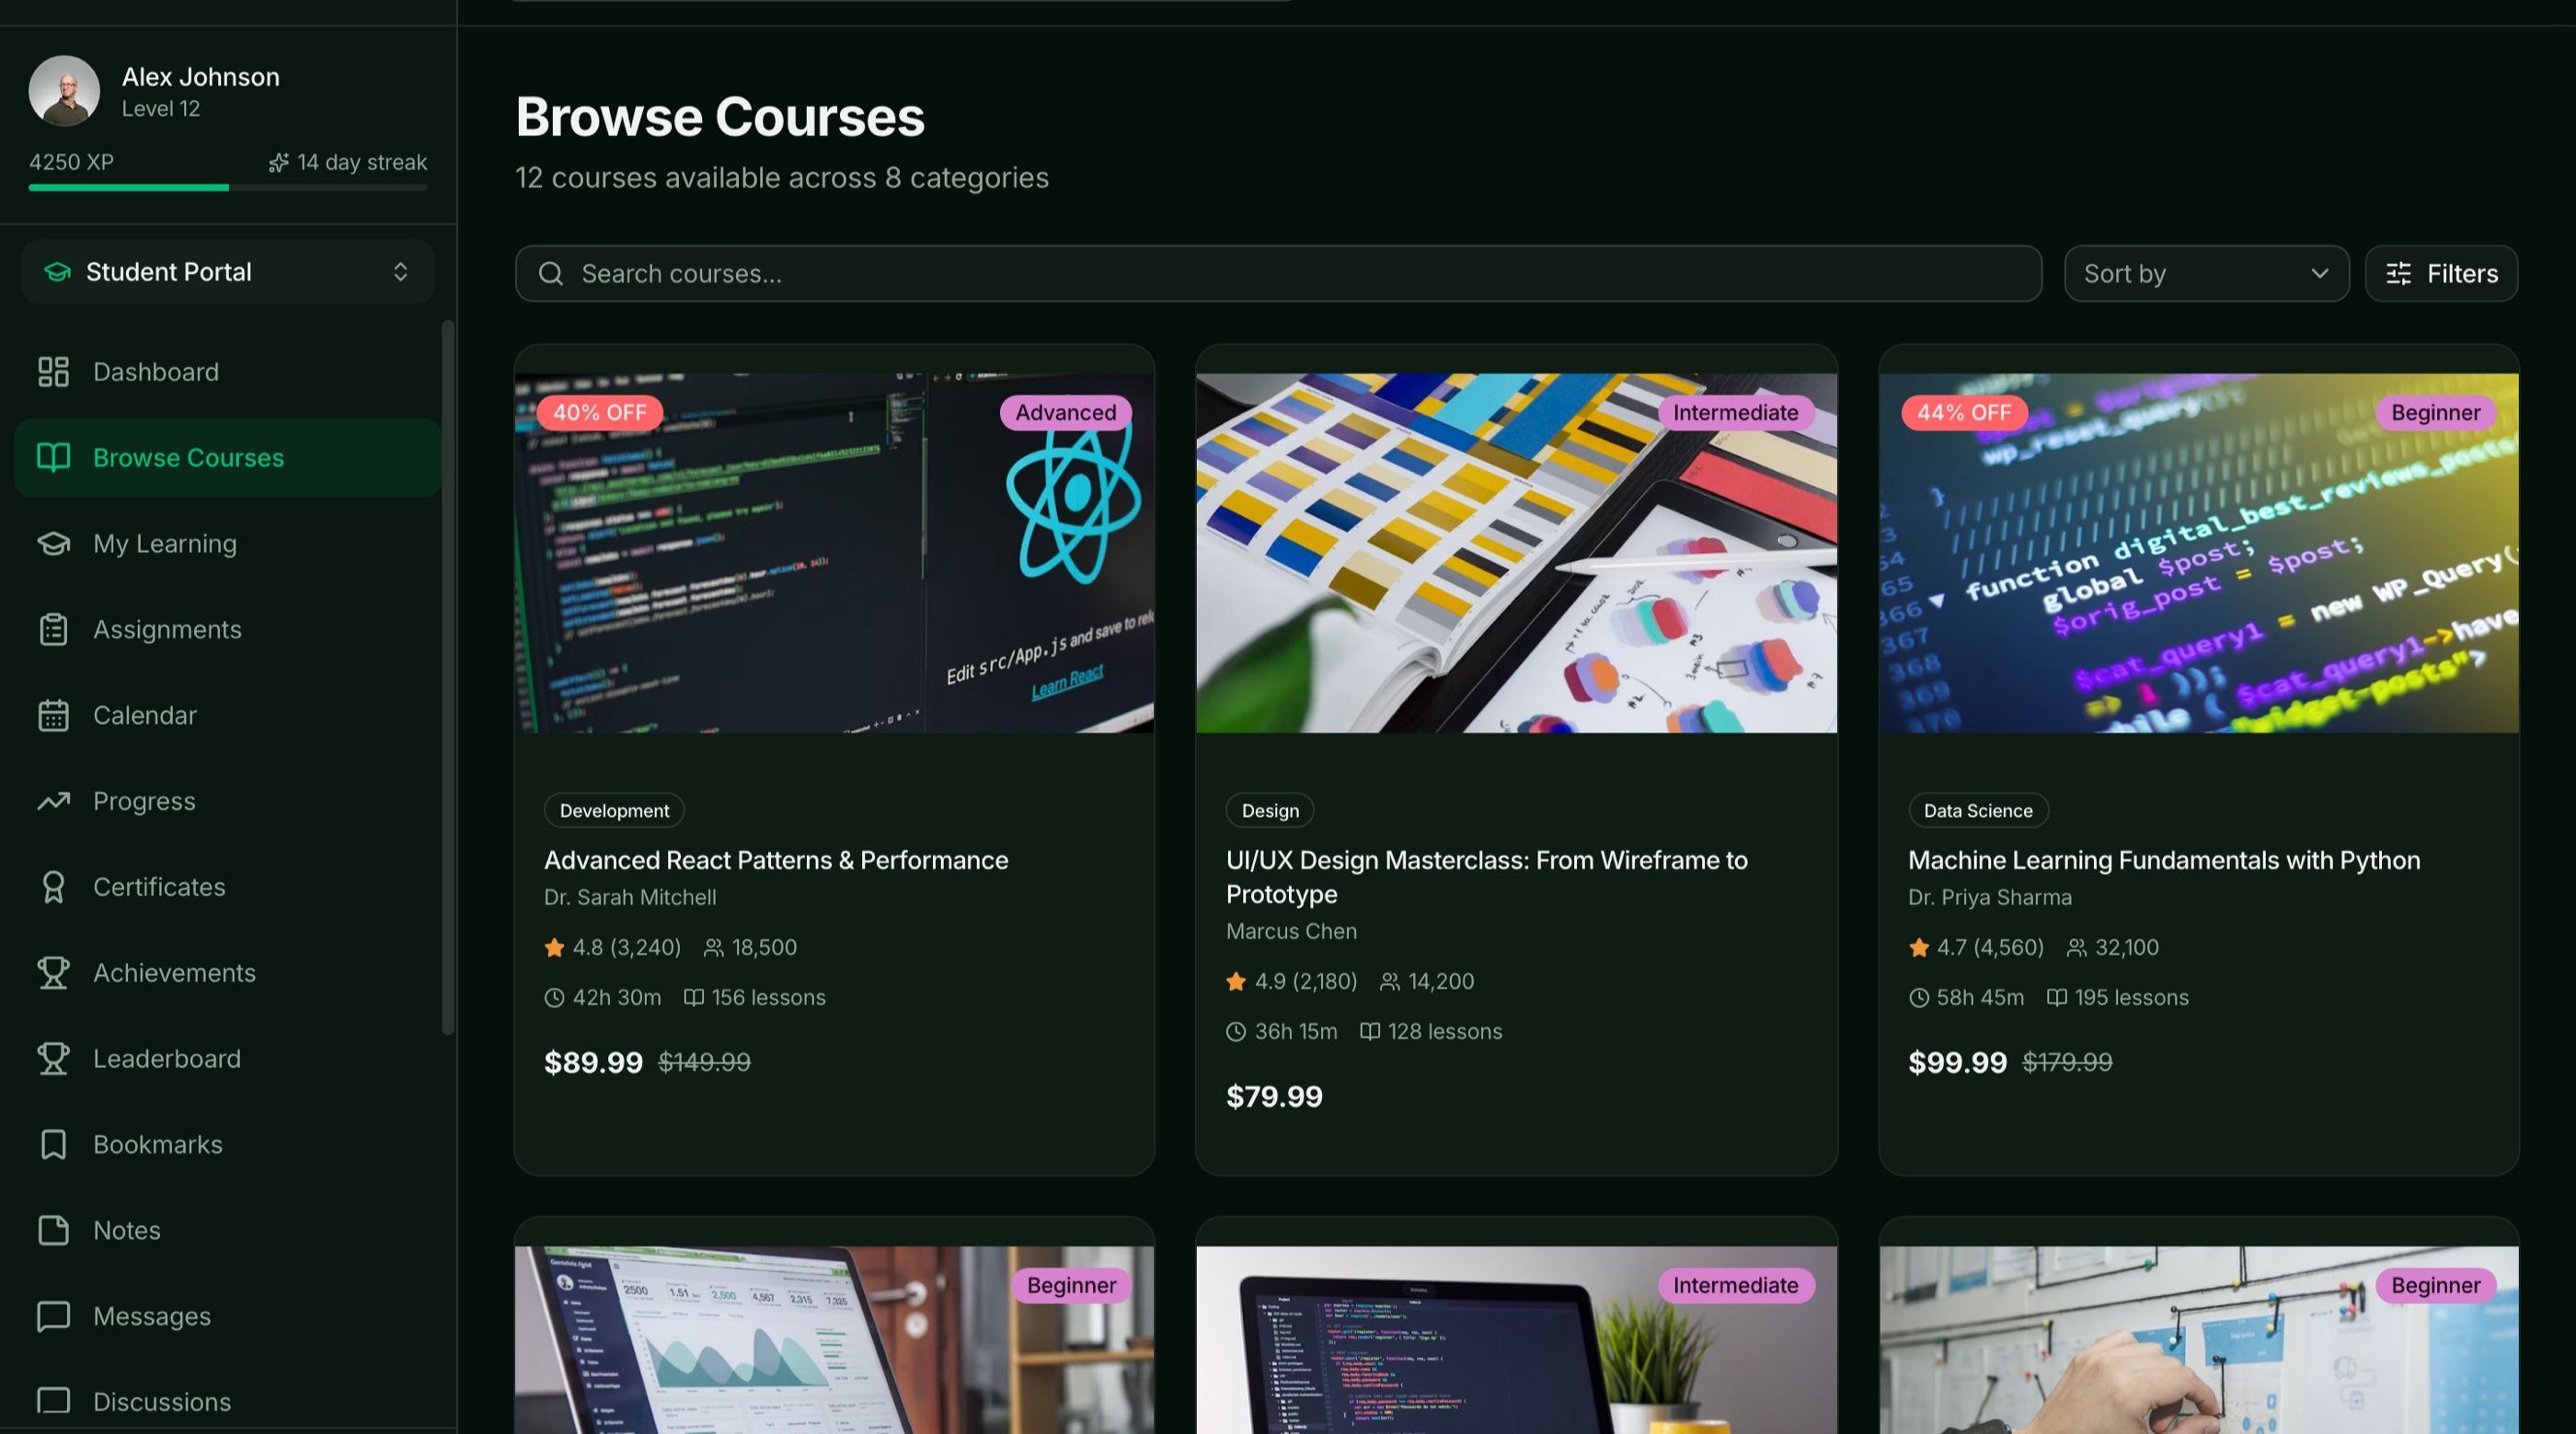This screenshot has height=1434, width=2576.
Task: Click the XP progress bar
Action: (228, 188)
